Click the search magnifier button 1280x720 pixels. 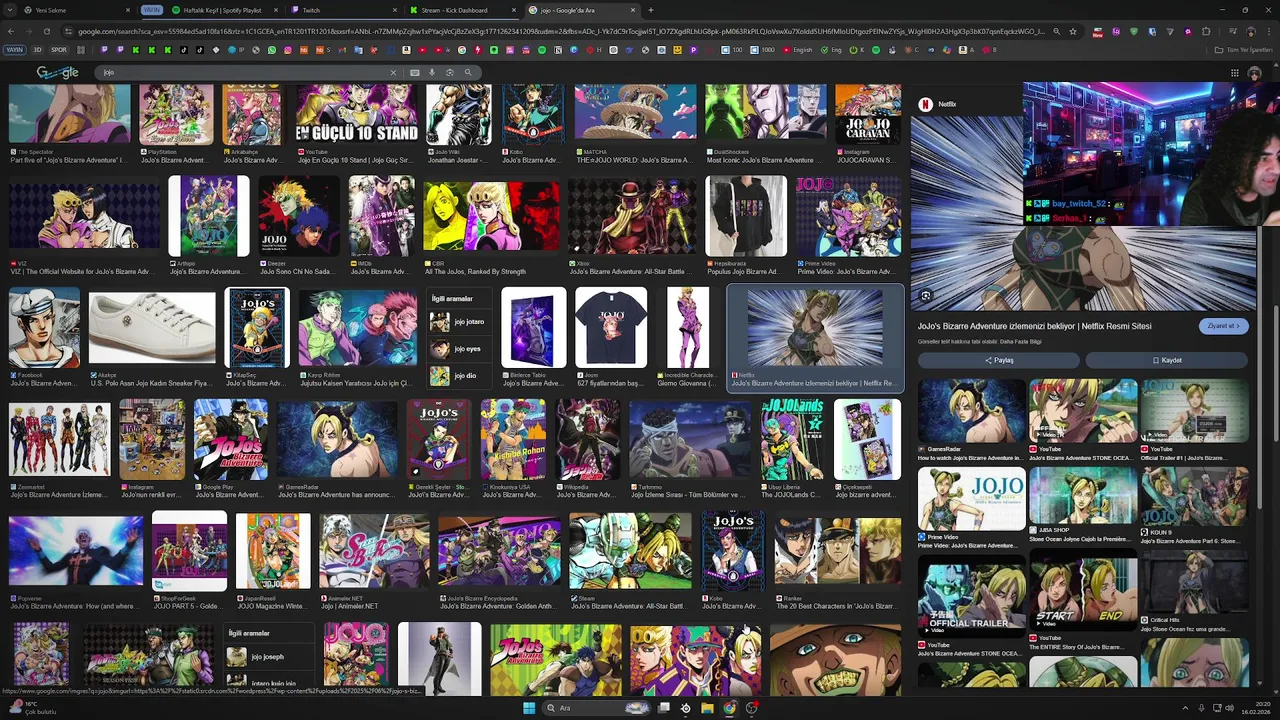[467, 72]
